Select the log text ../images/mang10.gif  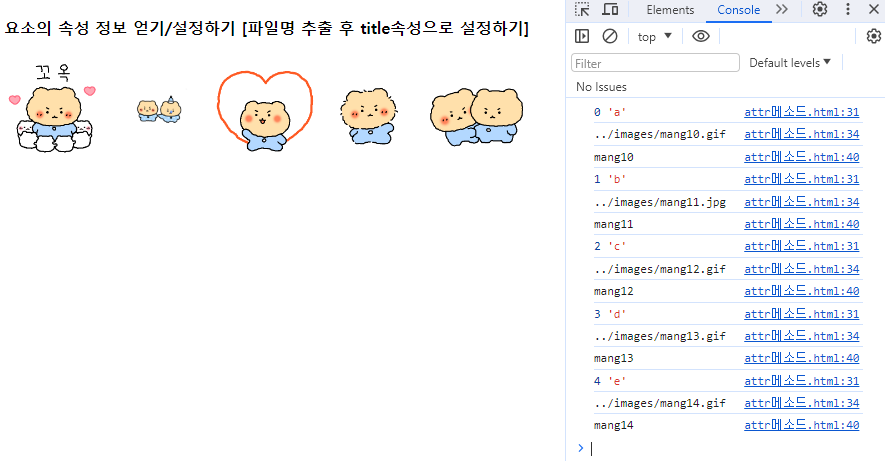659,134
